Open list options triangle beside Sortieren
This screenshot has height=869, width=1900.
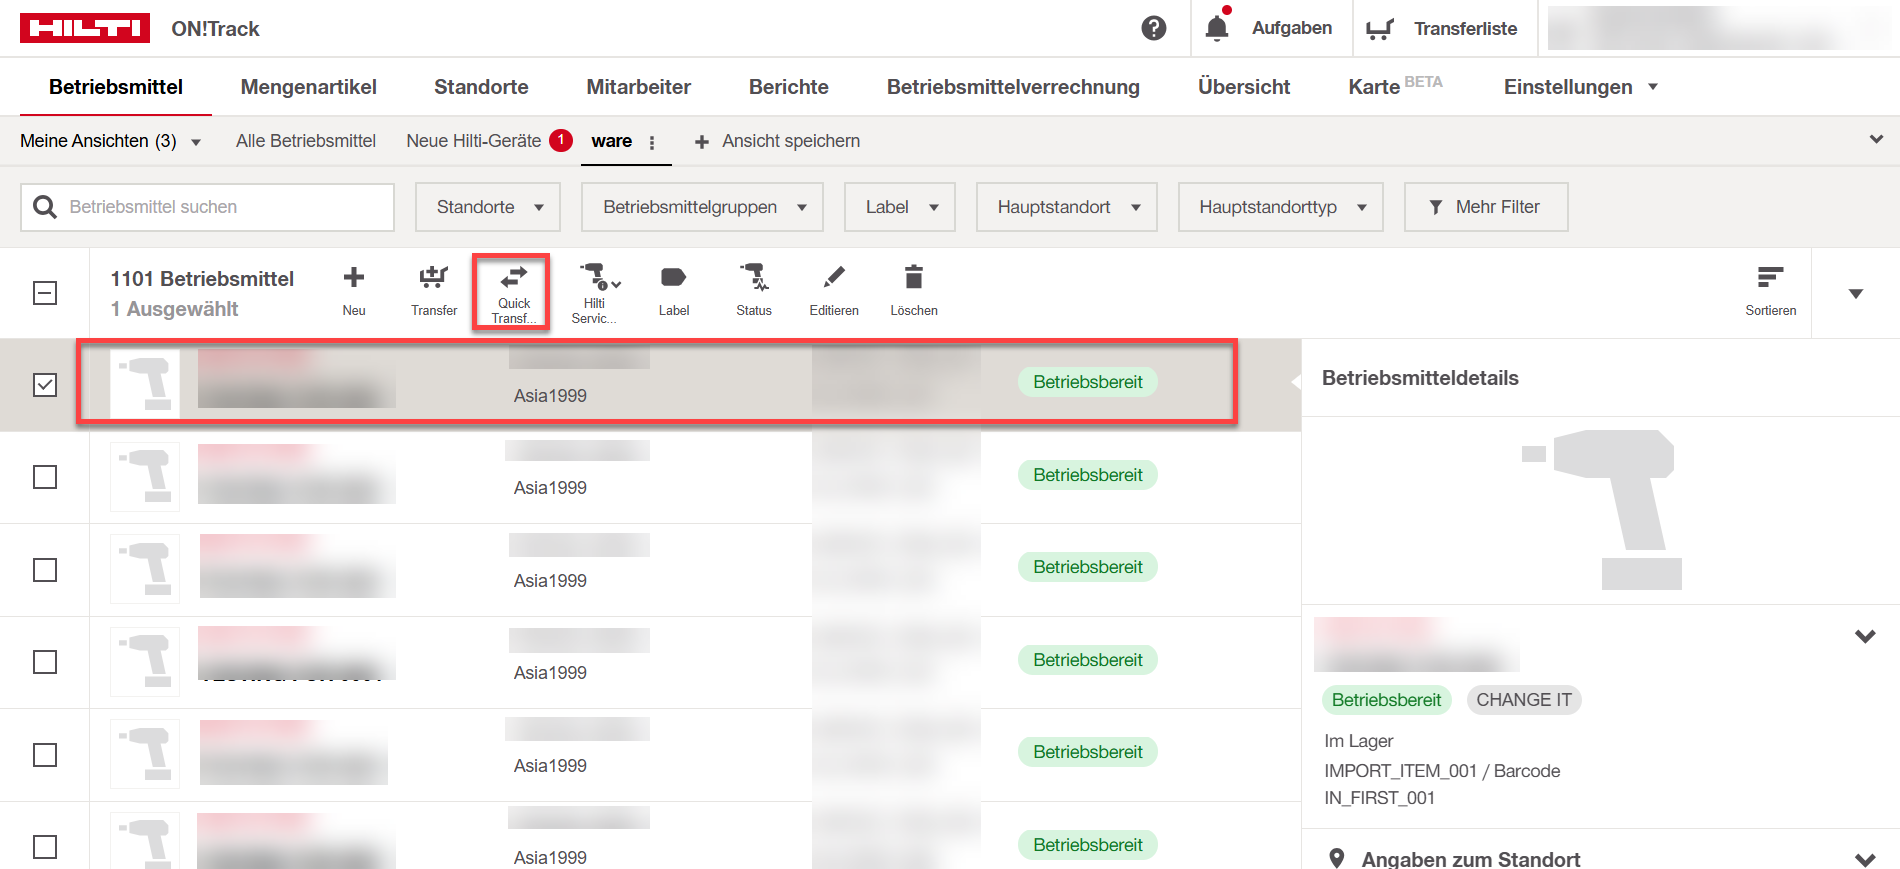(x=1856, y=294)
